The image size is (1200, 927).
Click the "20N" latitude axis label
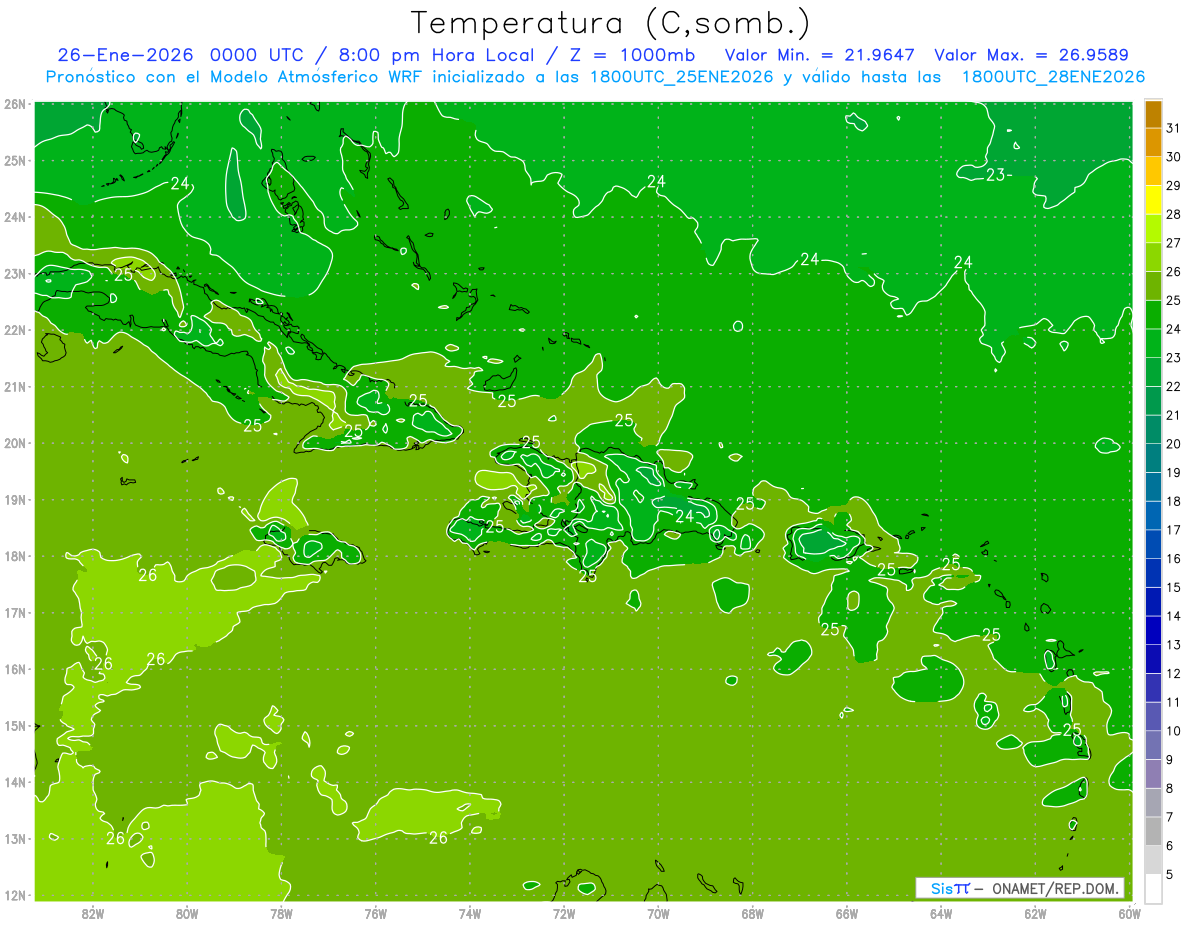click(15, 443)
